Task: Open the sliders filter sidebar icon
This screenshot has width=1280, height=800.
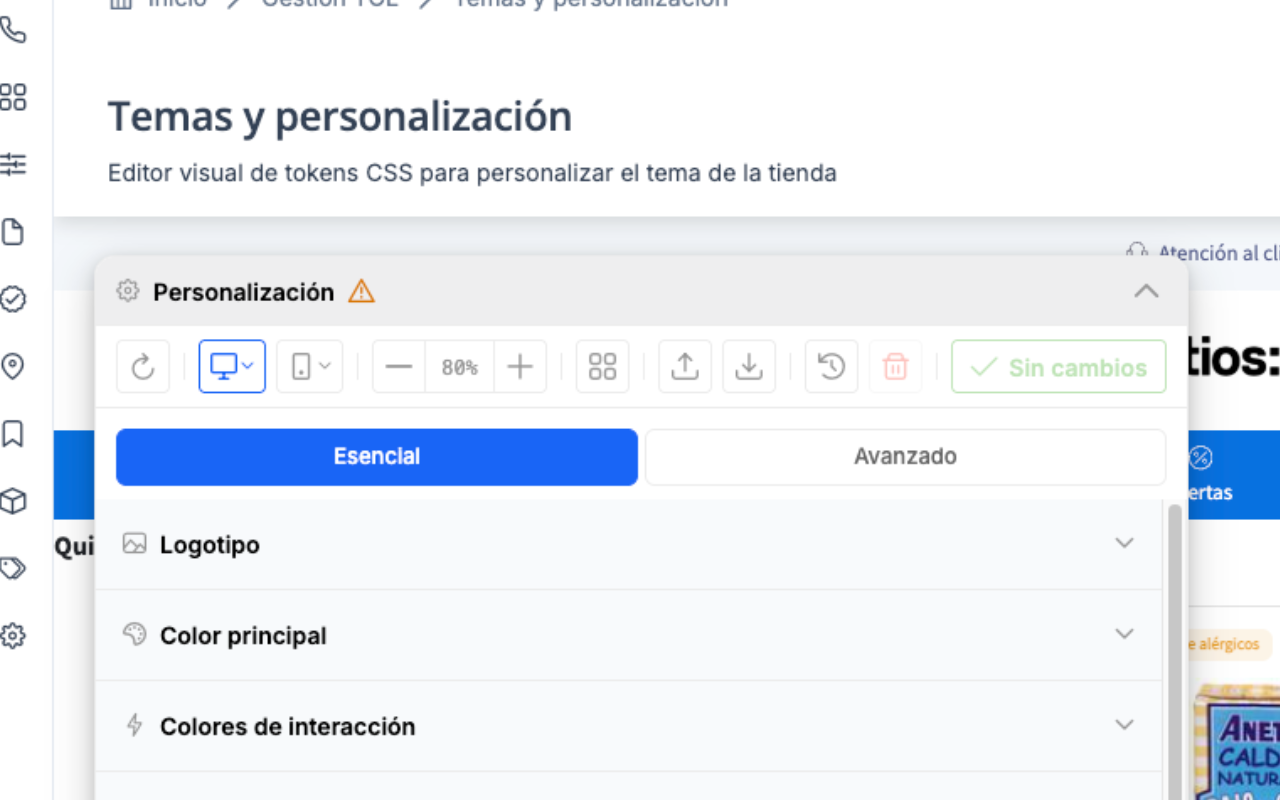Action: pos(13,164)
